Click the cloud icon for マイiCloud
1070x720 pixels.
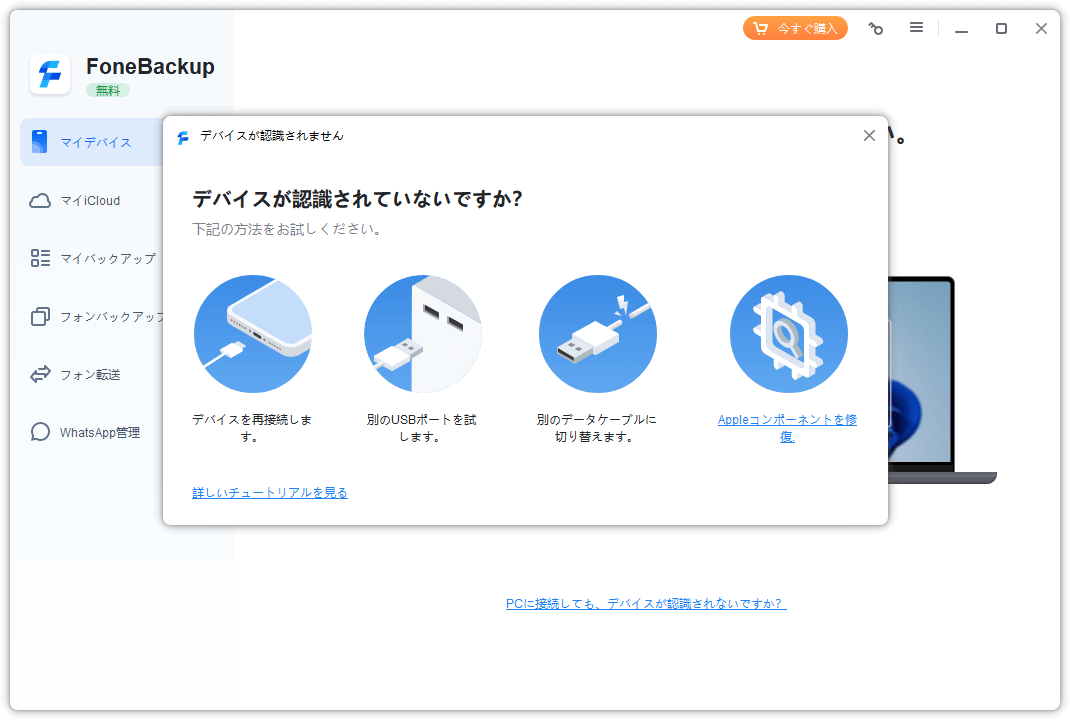coord(40,201)
